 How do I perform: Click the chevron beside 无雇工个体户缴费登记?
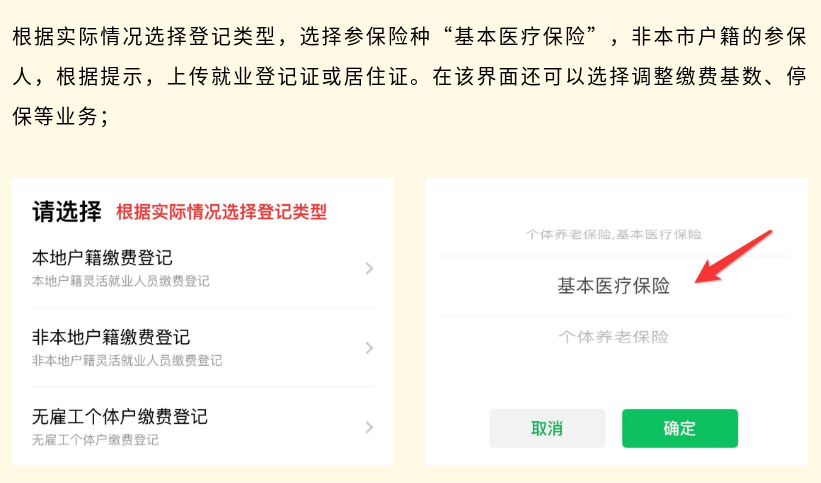(x=369, y=427)
